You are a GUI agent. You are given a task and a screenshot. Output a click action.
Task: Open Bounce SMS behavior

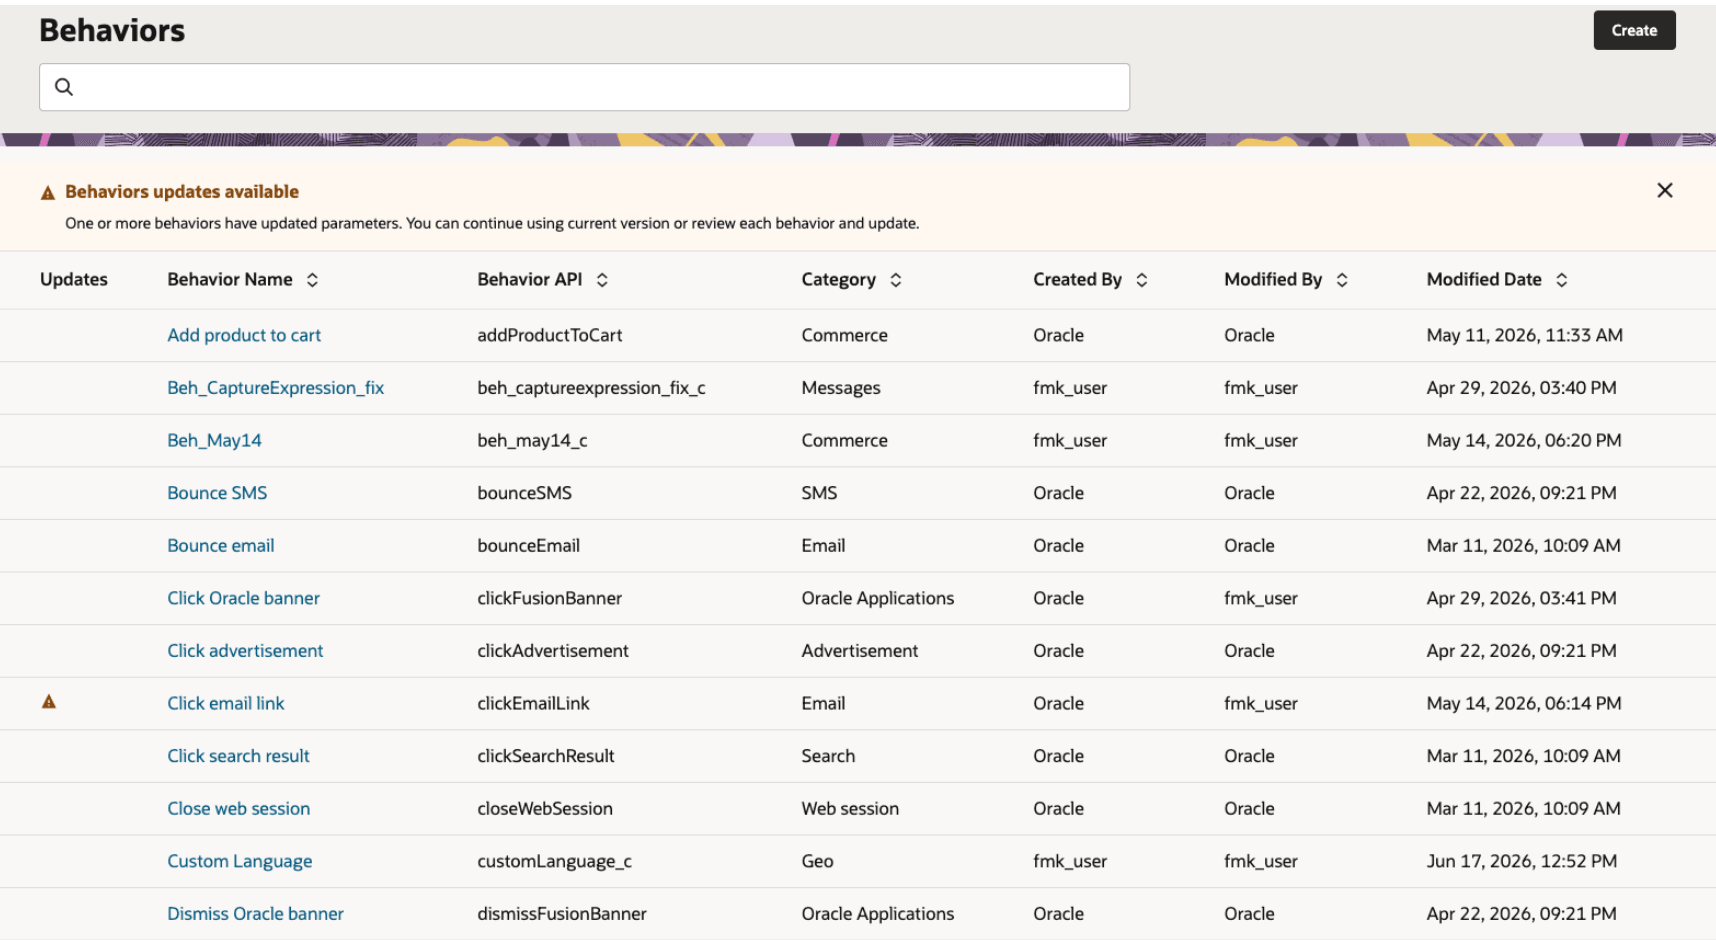(x=217, y=493)
